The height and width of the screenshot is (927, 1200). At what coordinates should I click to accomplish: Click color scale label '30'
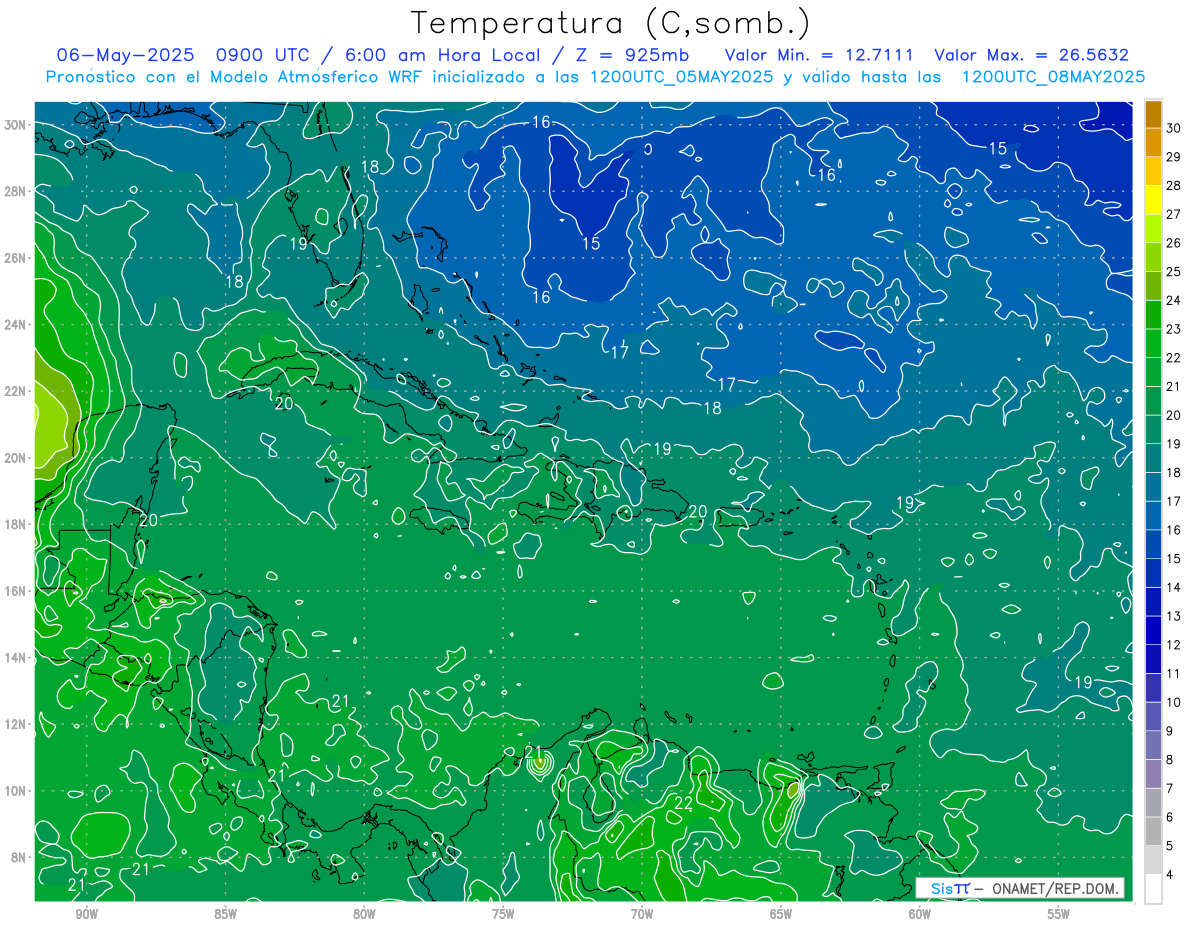1173,128
